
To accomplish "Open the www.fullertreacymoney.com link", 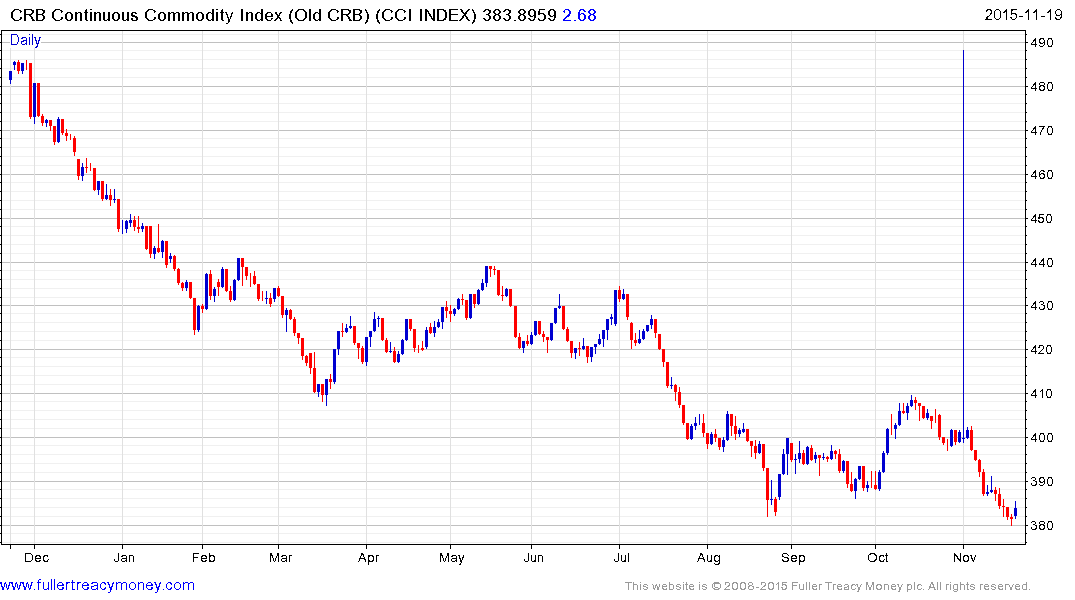I will [97, 585].
